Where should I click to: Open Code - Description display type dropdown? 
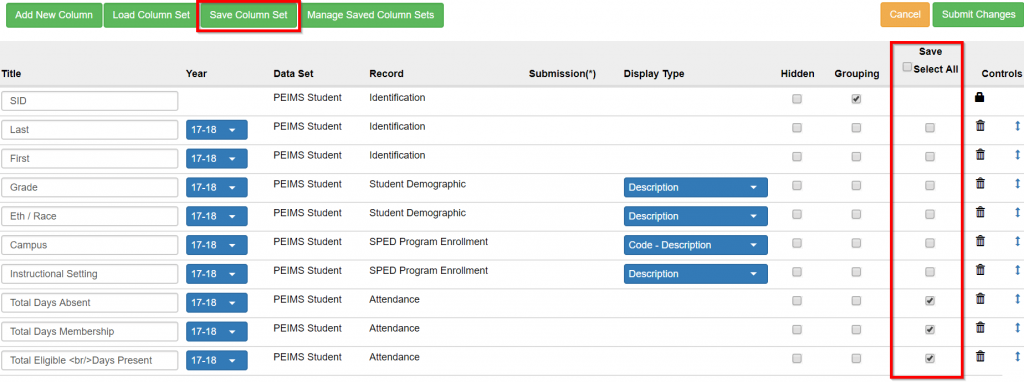click(x=696, y=245)
